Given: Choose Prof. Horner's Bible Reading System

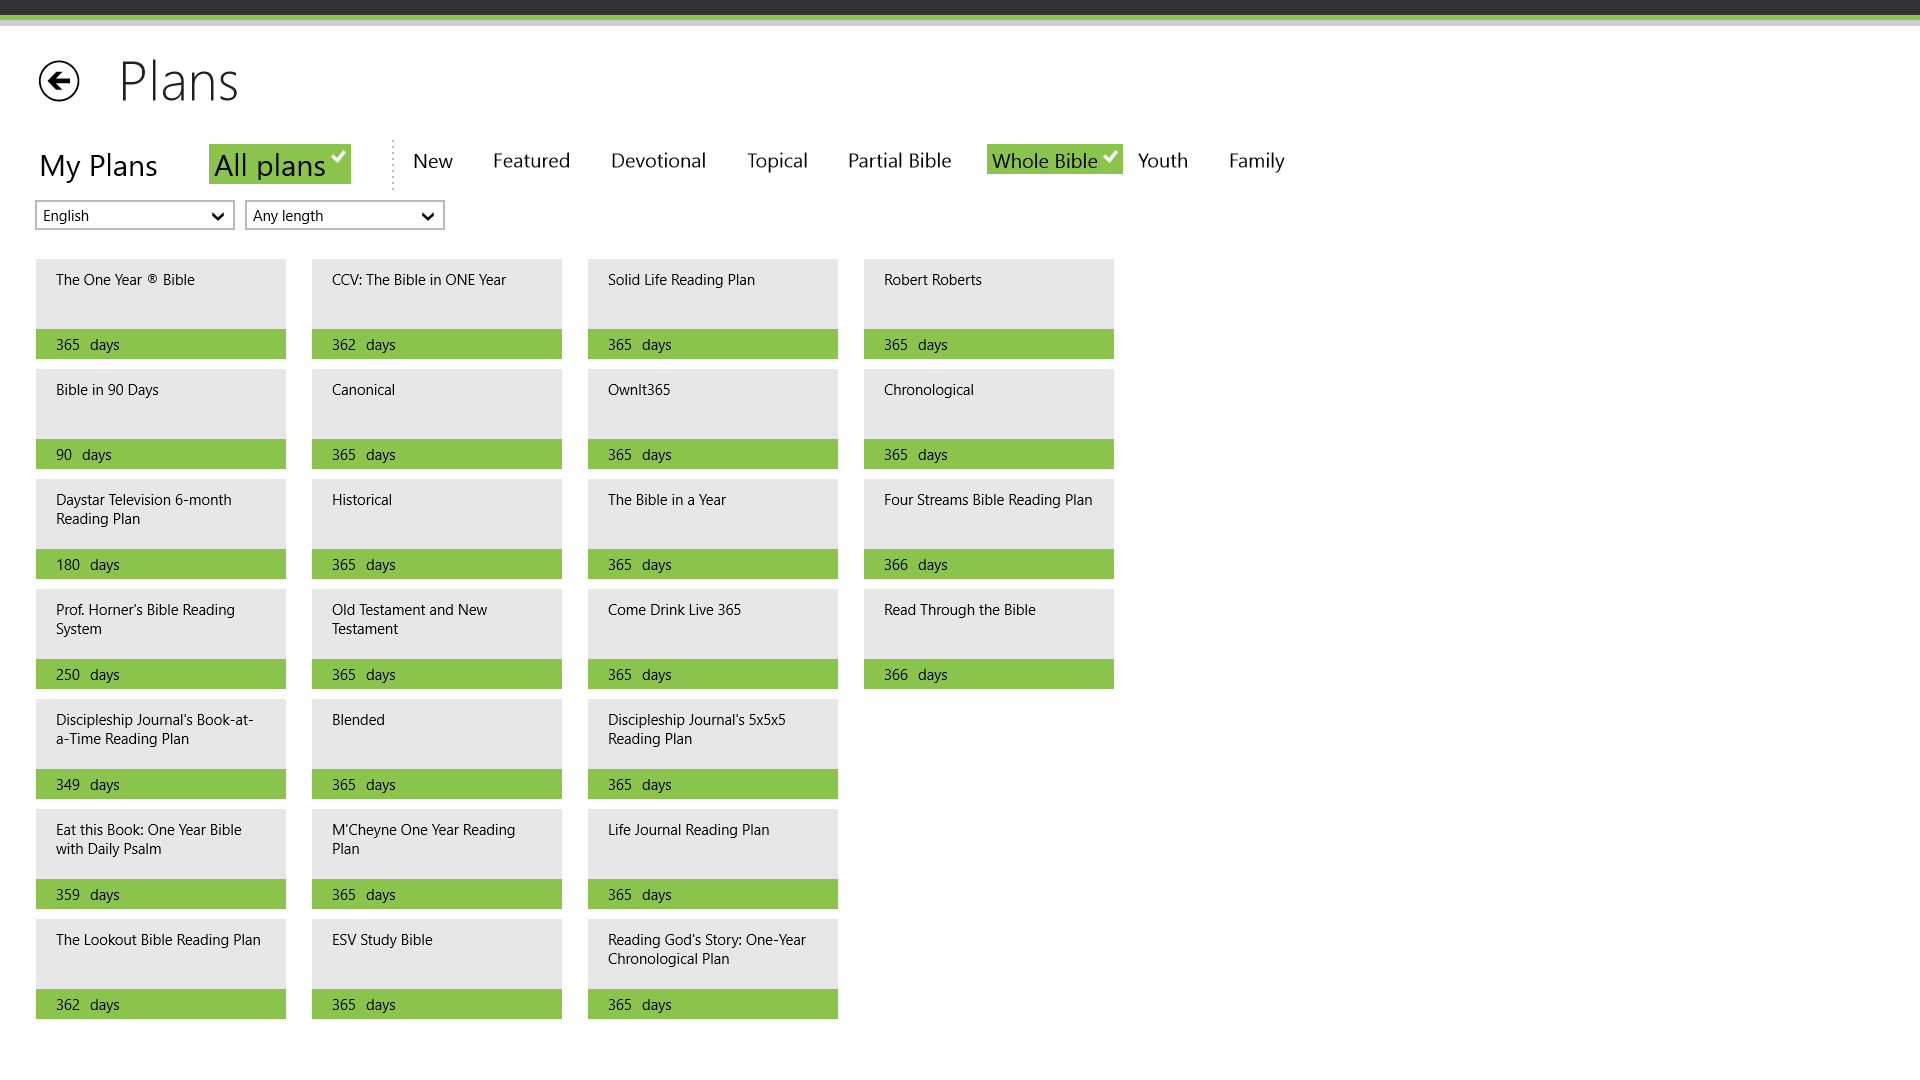Looking at the screenshot, I should click(x=161, y=638).
